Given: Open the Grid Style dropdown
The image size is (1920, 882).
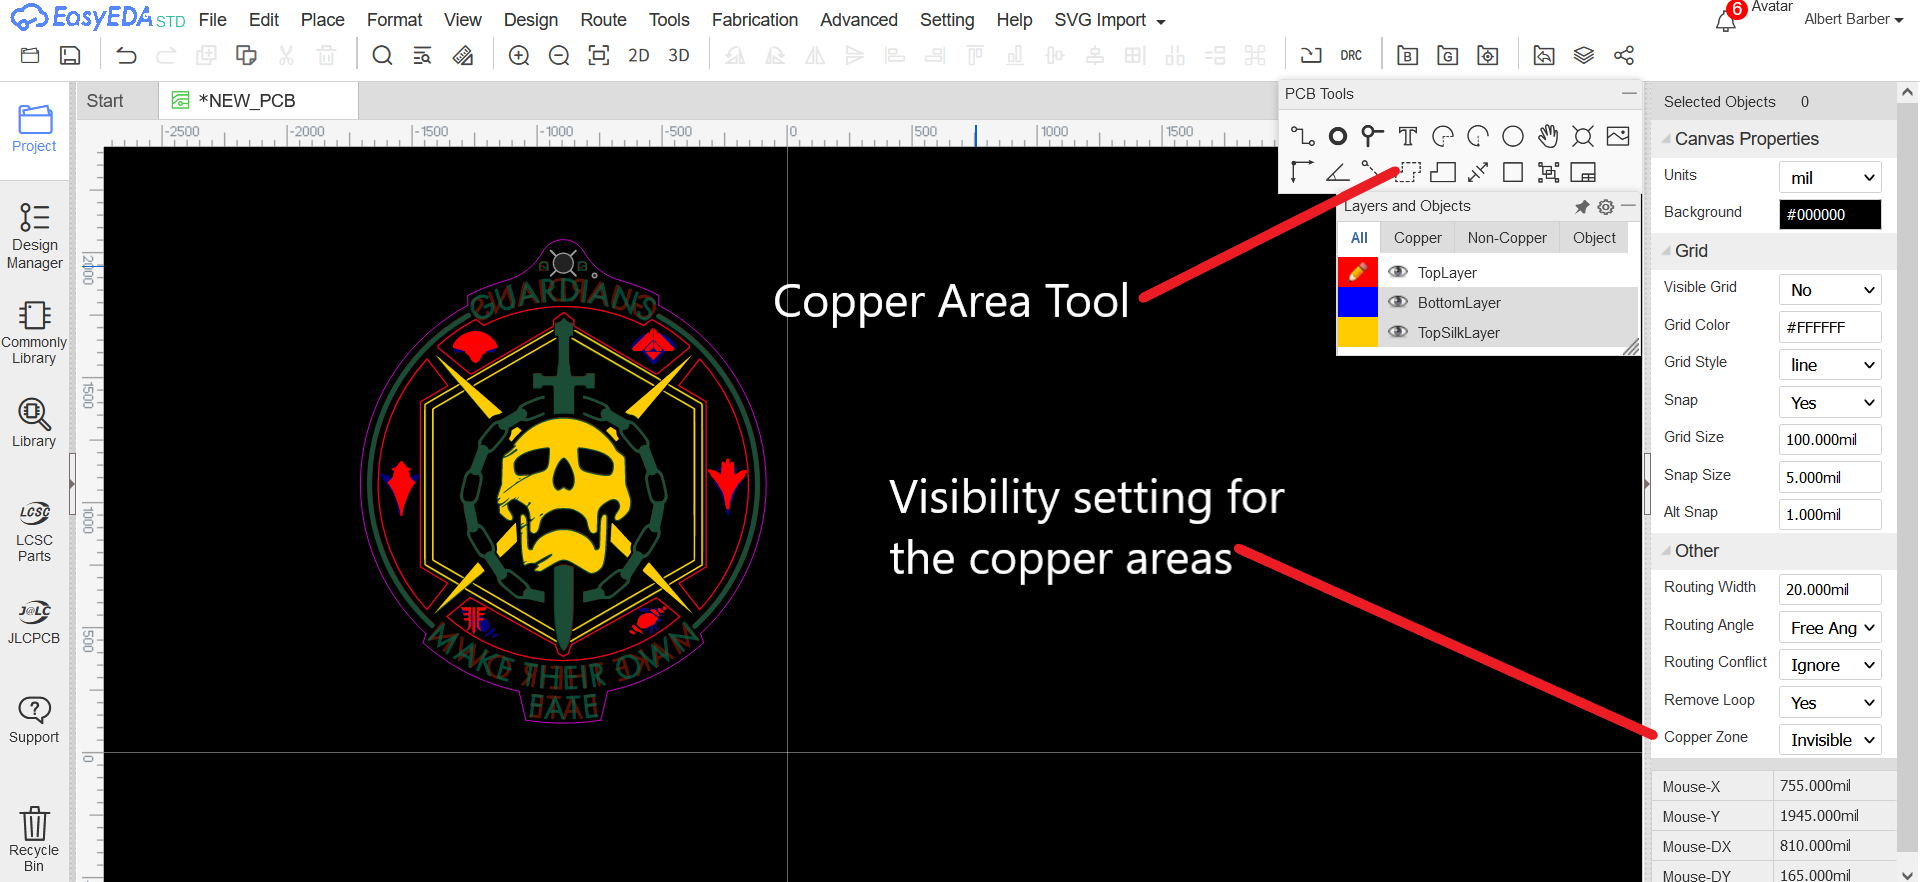Looking at the screenshot, I should click(1830, 365).
